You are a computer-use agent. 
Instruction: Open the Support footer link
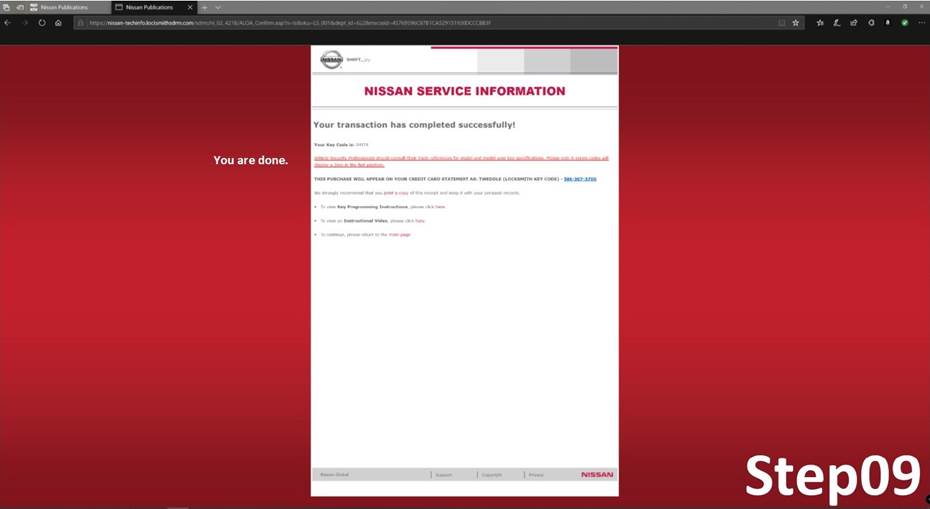coord(444,475)
